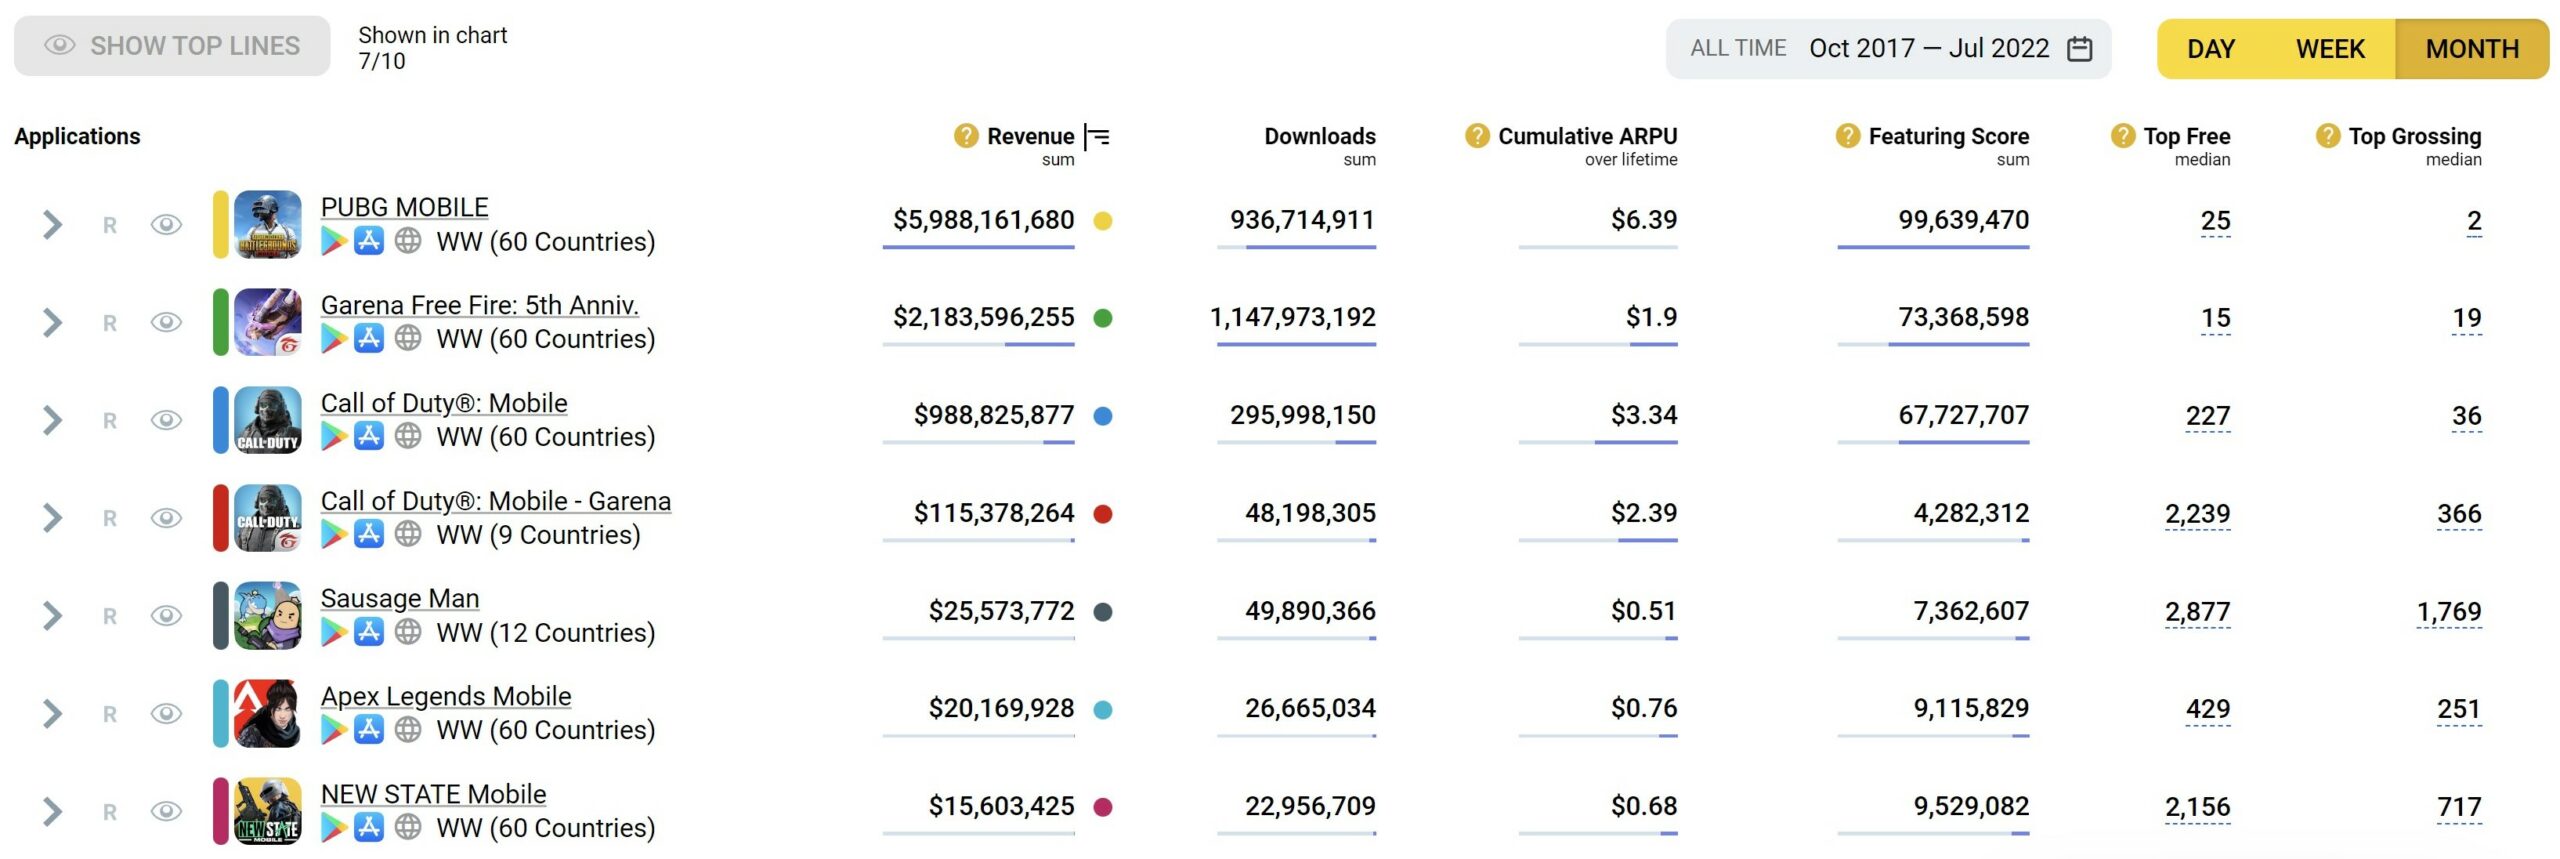Toggle PUBG MOBILE chart visibility eye
Image resolution: width=2560 pixels, height=859 pixels.
166,224
